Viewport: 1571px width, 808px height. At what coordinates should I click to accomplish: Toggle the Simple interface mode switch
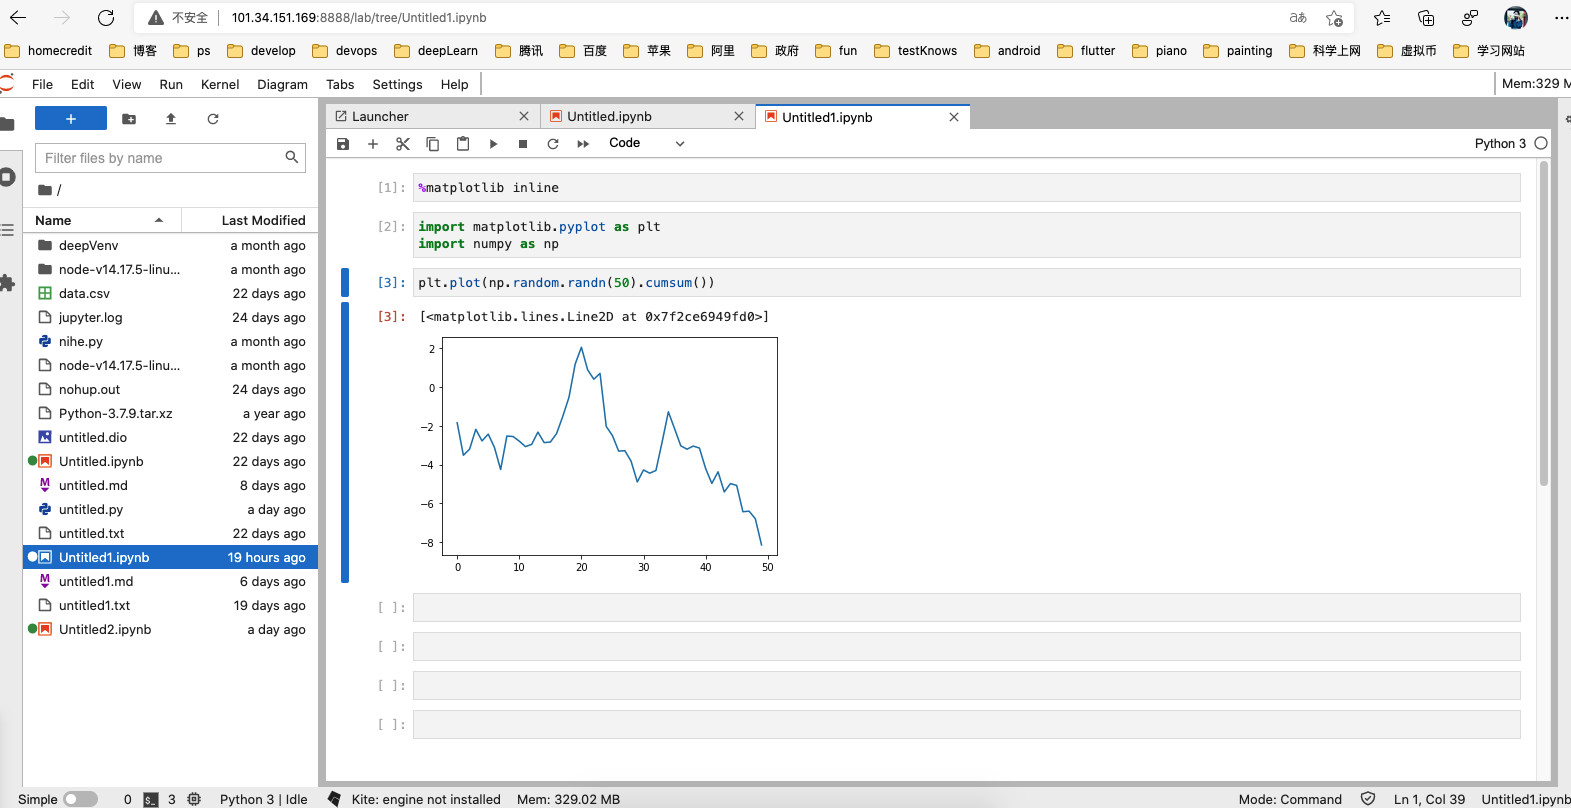click(80, 799)
